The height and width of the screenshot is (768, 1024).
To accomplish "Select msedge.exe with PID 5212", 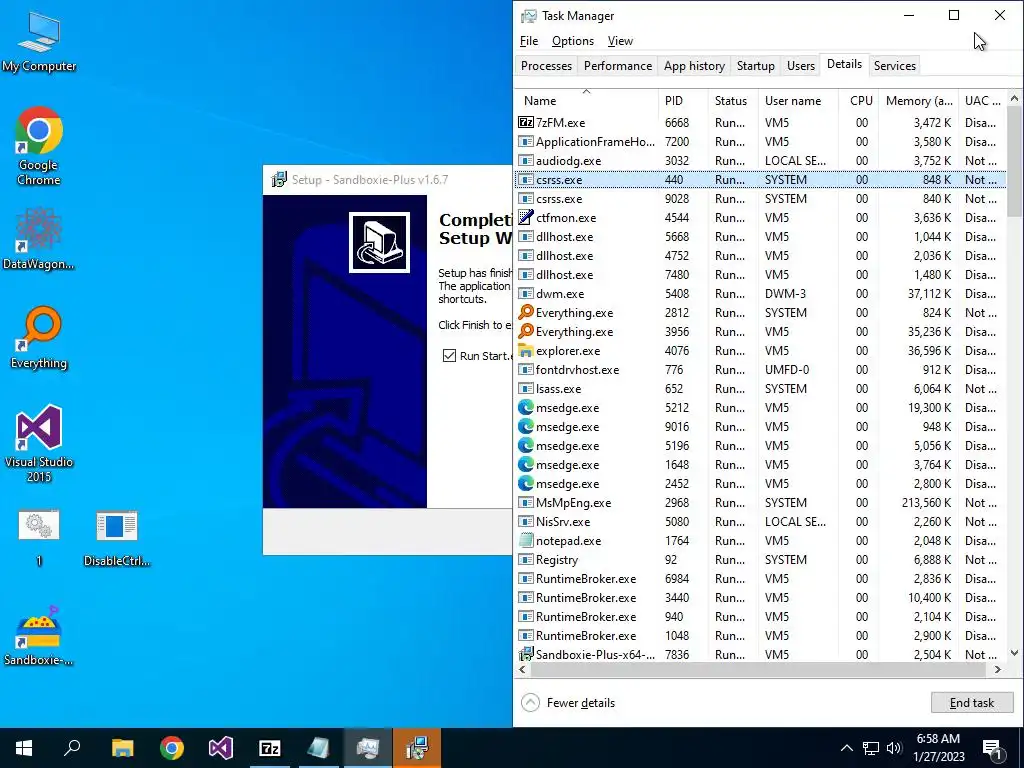I will coord(760,408).
